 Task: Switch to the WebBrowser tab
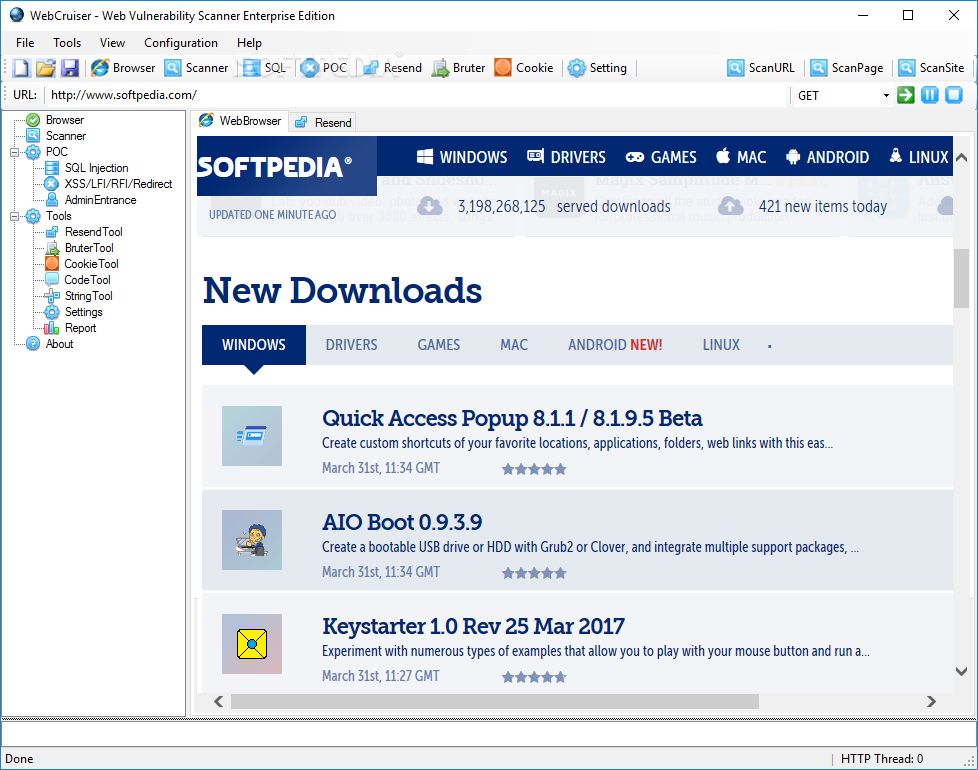click(x=240, y=121)
